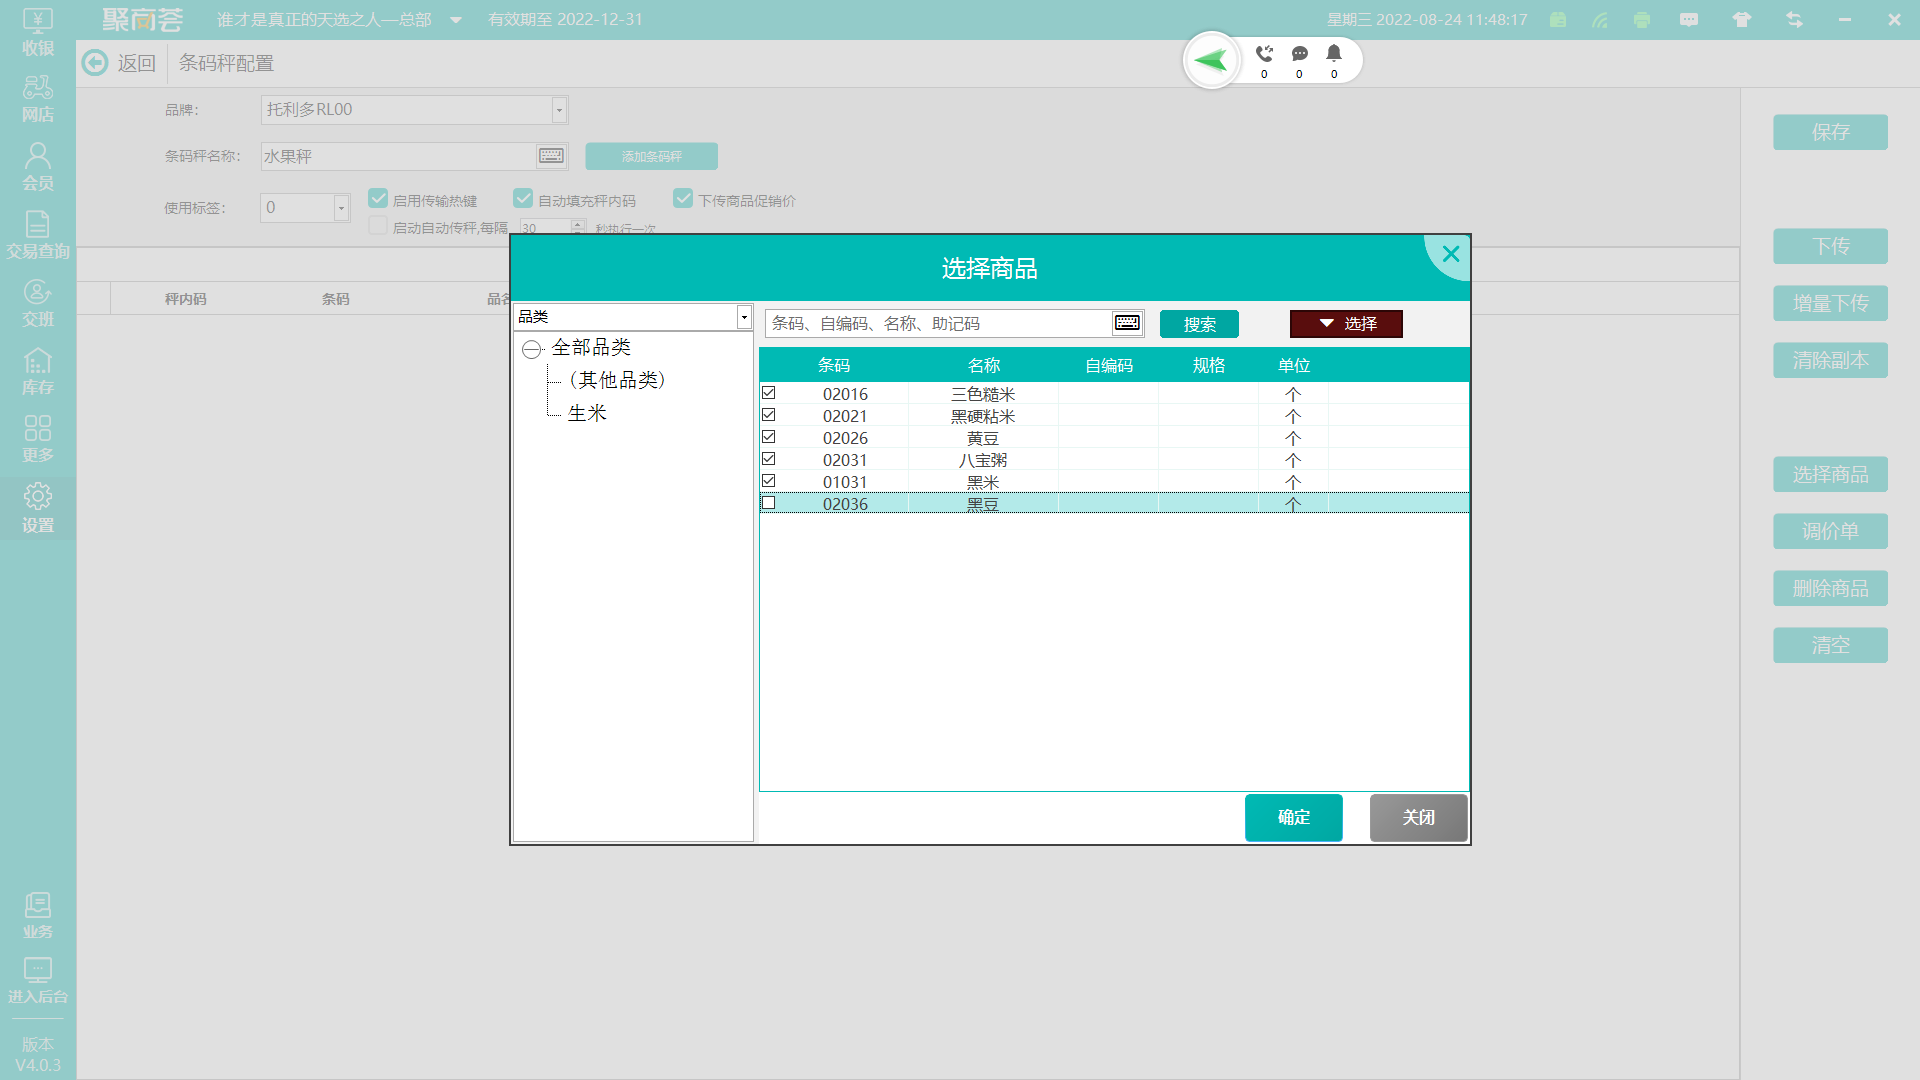Click the message bubble icon in title bar
This screenshot has height=1080, width=1920.
[1689, 20]
